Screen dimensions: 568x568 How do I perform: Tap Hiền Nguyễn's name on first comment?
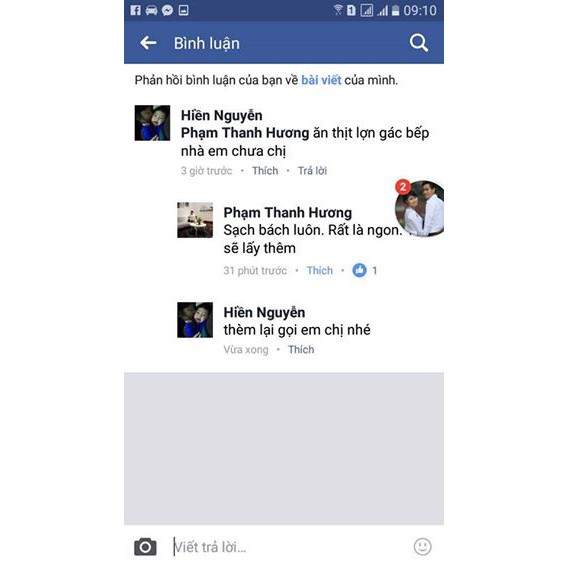(x=221, y=116)
